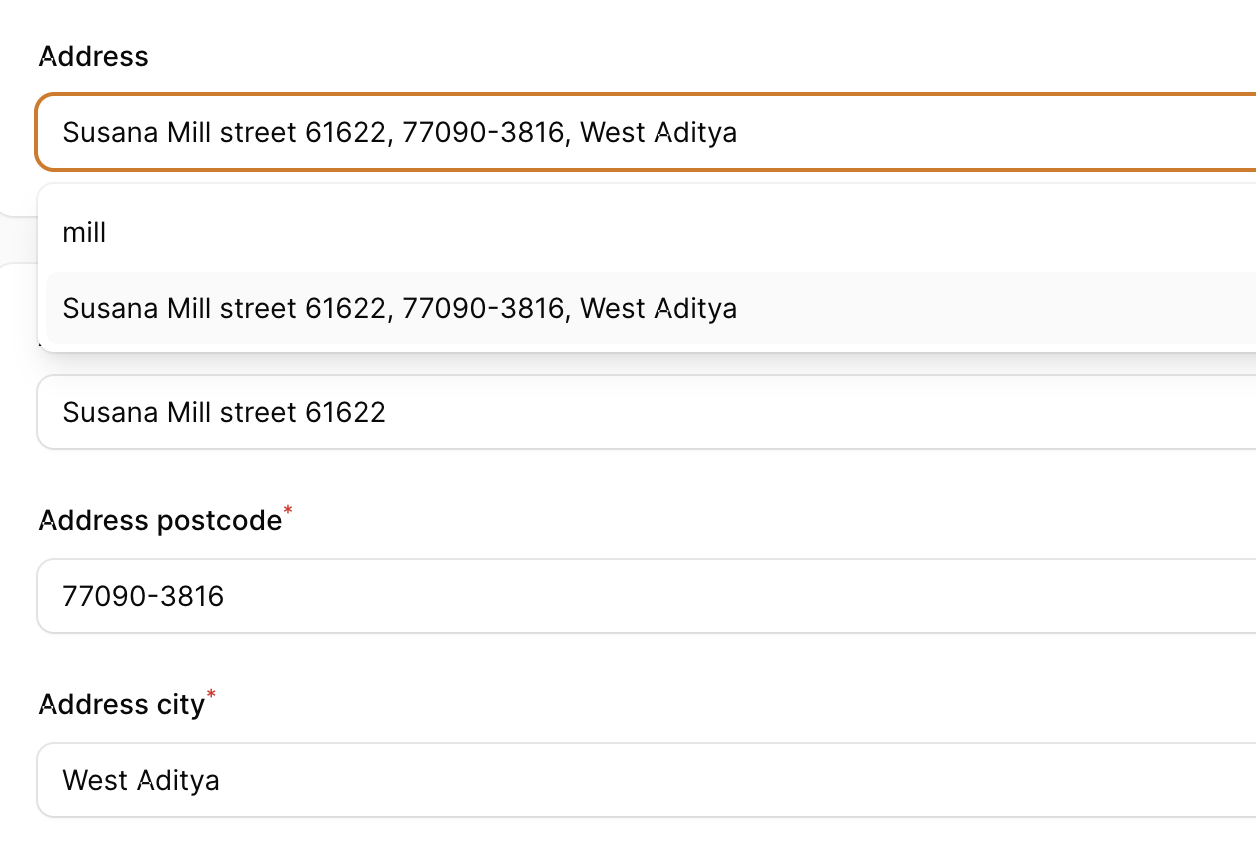Place cursor after 'mill' in search box
The width and height of the screenshot is (1256, 852).
(108, 233)
